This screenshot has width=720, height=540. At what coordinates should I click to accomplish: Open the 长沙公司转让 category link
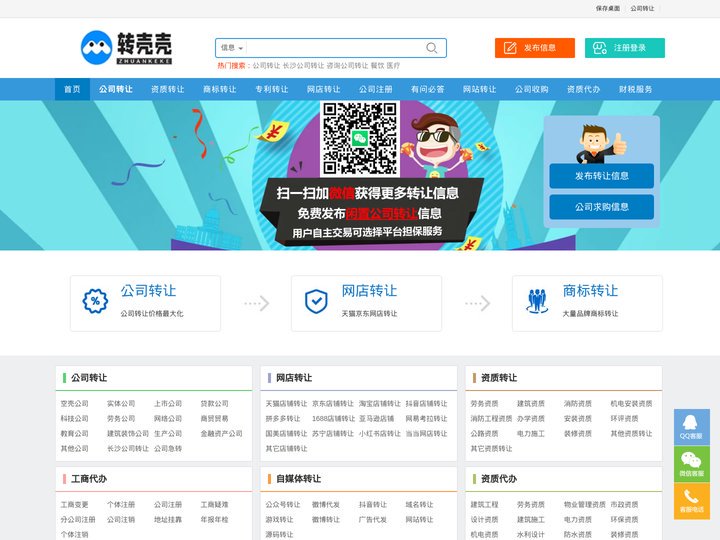click(x=128, y=449)
